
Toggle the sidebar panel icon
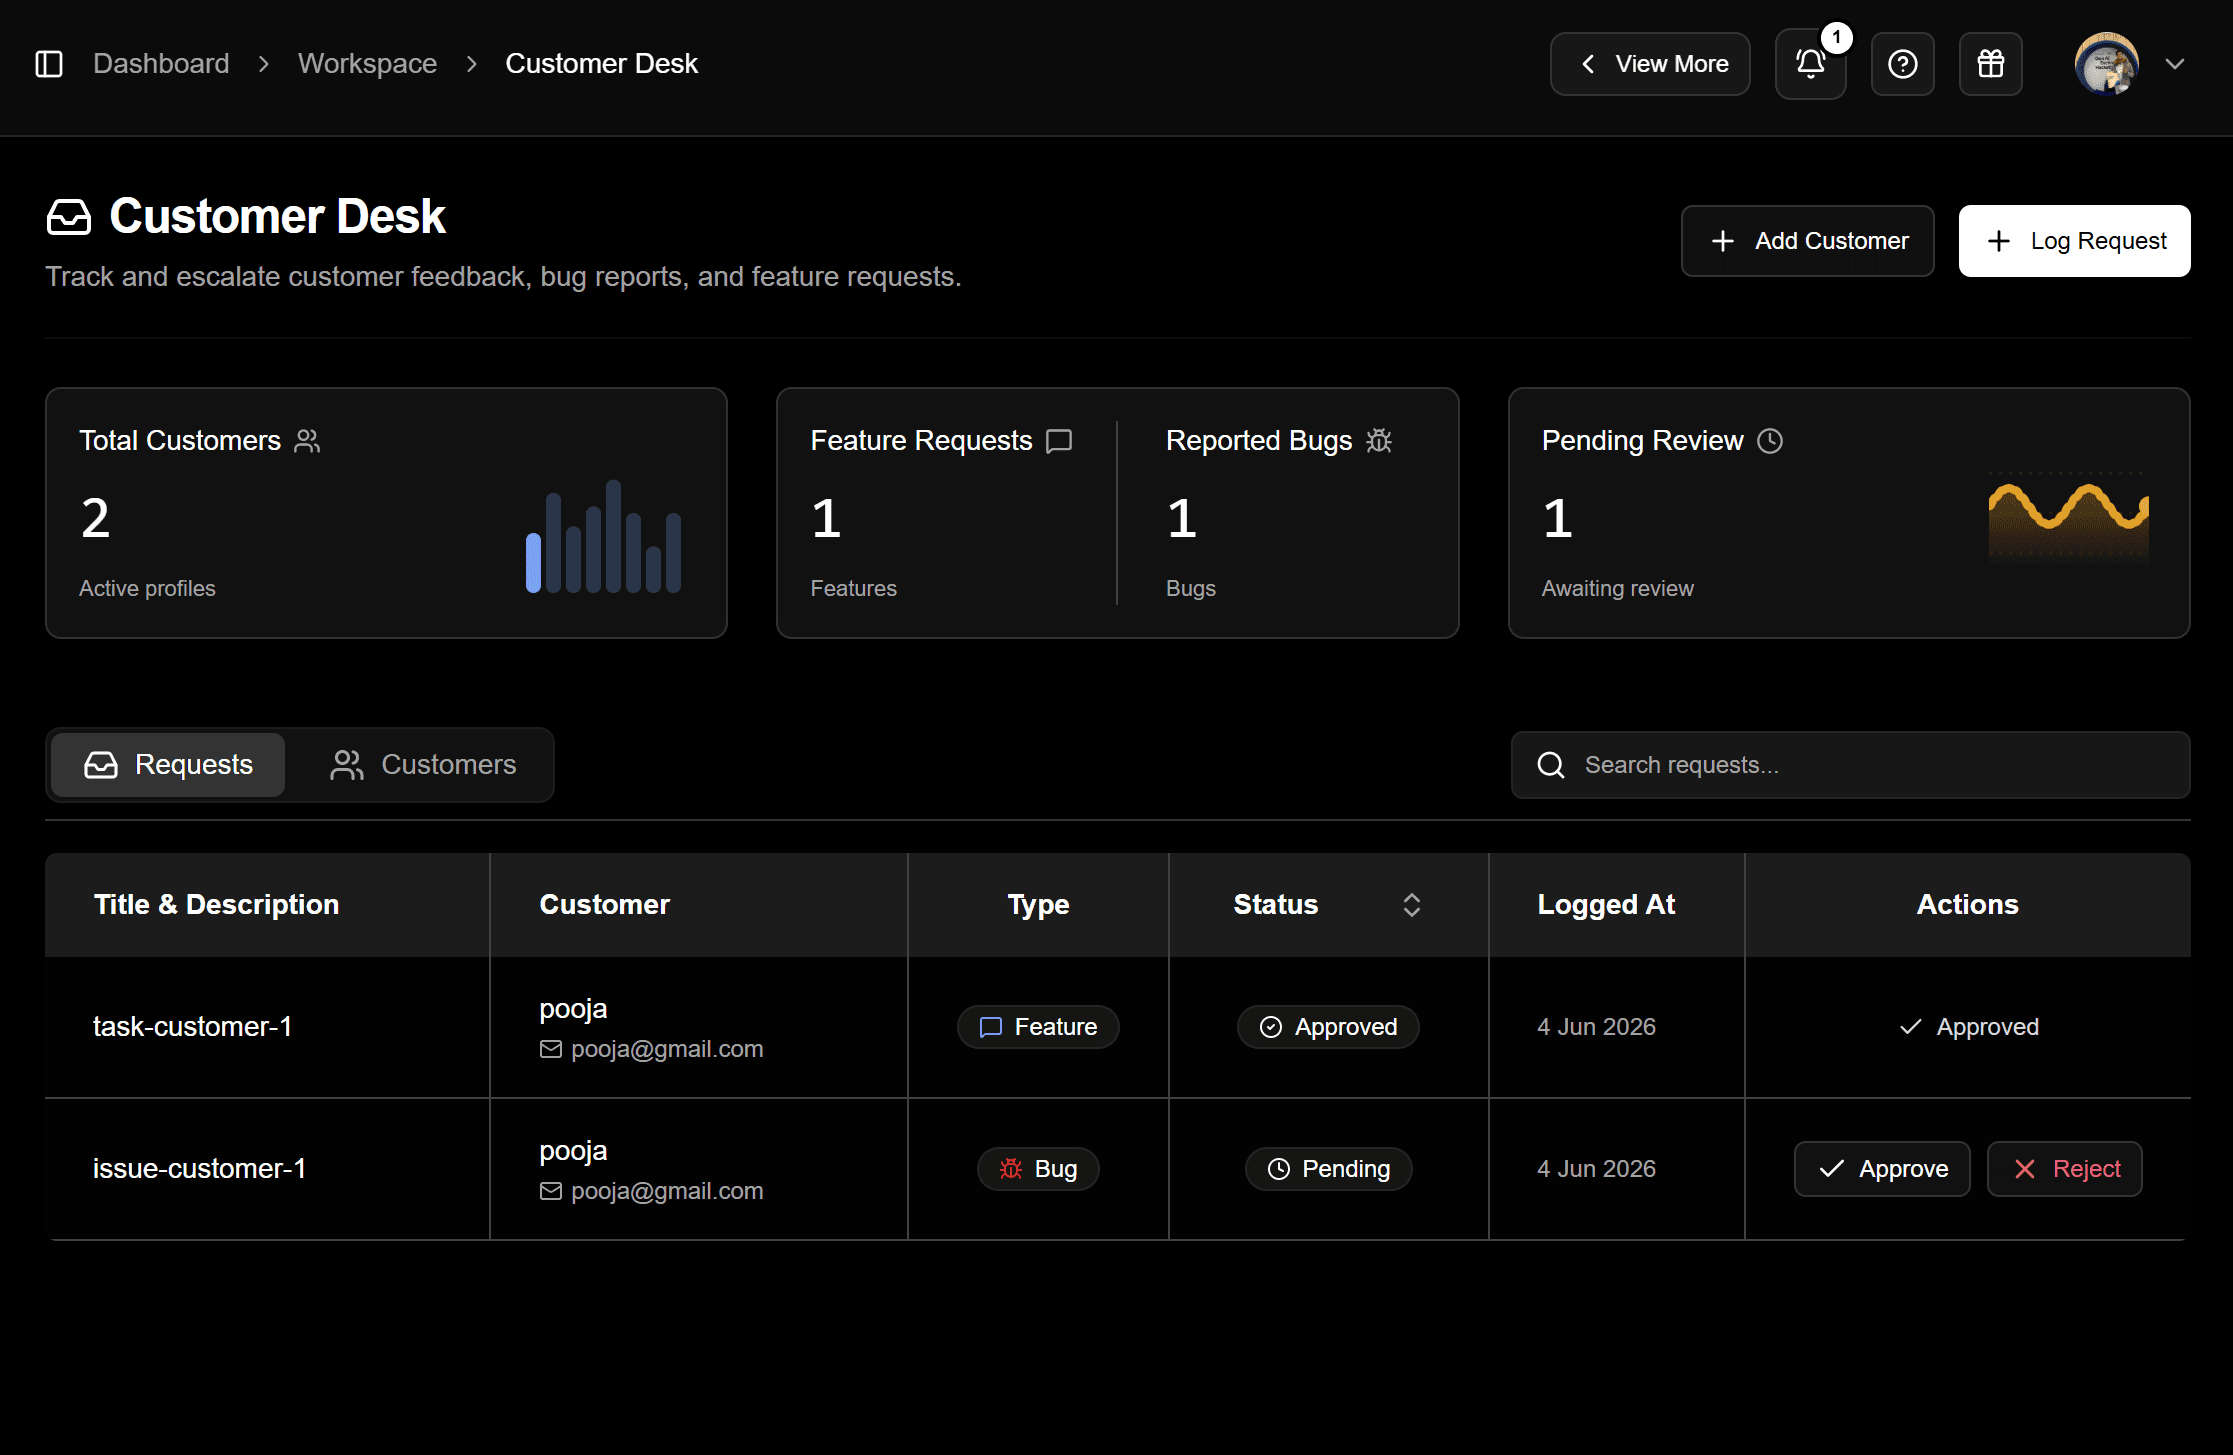click(x=49, y=64)
